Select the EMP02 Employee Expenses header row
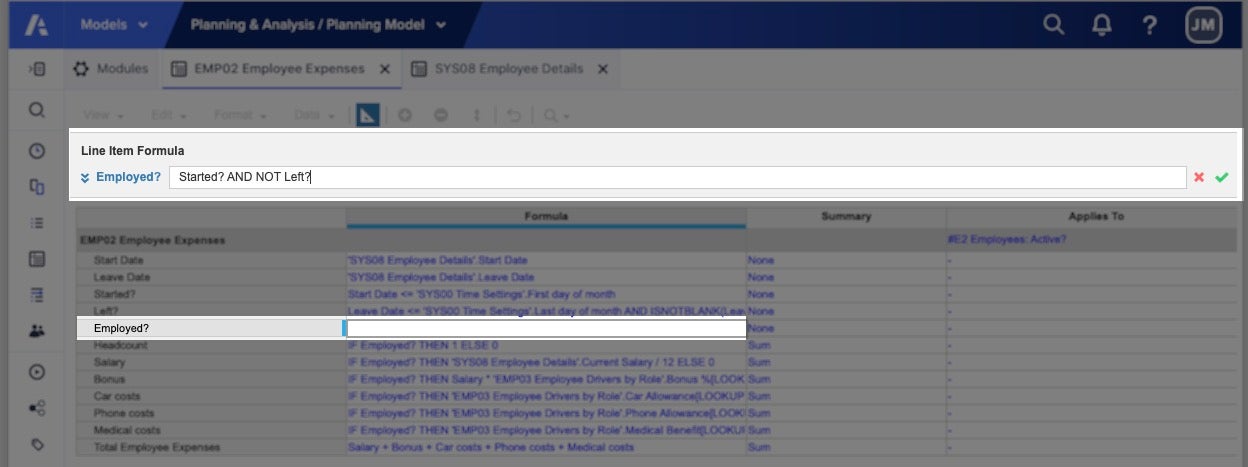Viewport: 1248px width, 467px height. 212,240
